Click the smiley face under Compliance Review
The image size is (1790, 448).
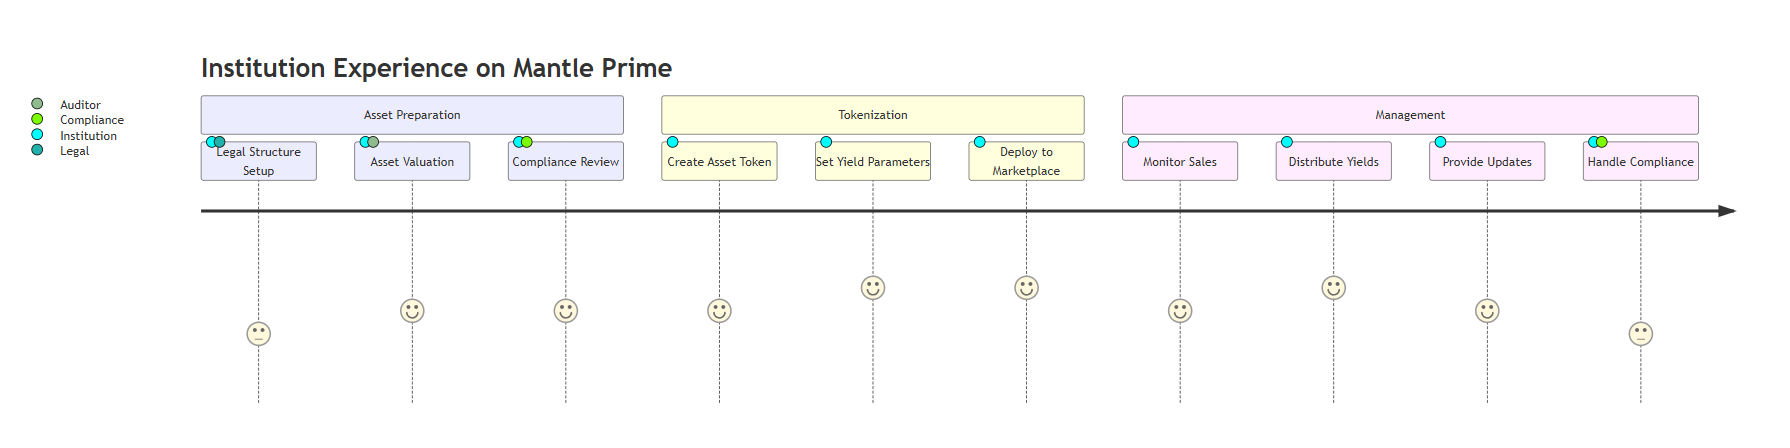click(x=566, y=311)
